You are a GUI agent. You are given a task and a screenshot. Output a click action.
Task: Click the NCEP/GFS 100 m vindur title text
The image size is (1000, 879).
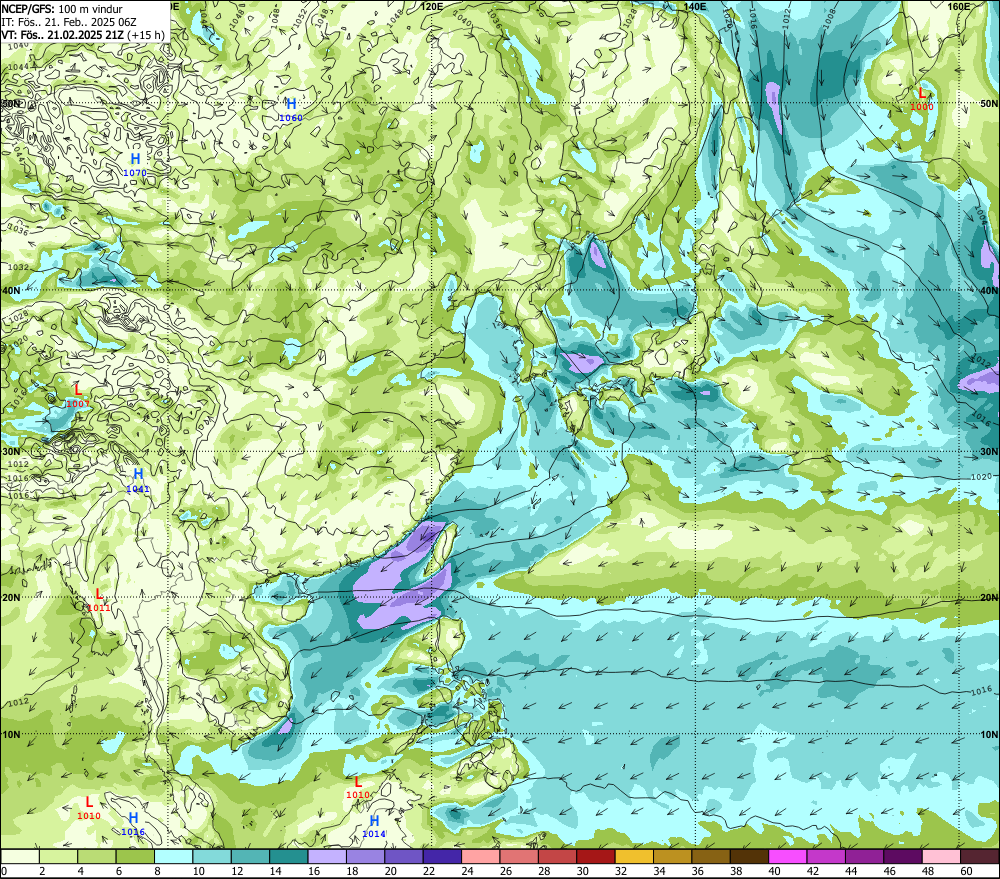tap(62, 9)
